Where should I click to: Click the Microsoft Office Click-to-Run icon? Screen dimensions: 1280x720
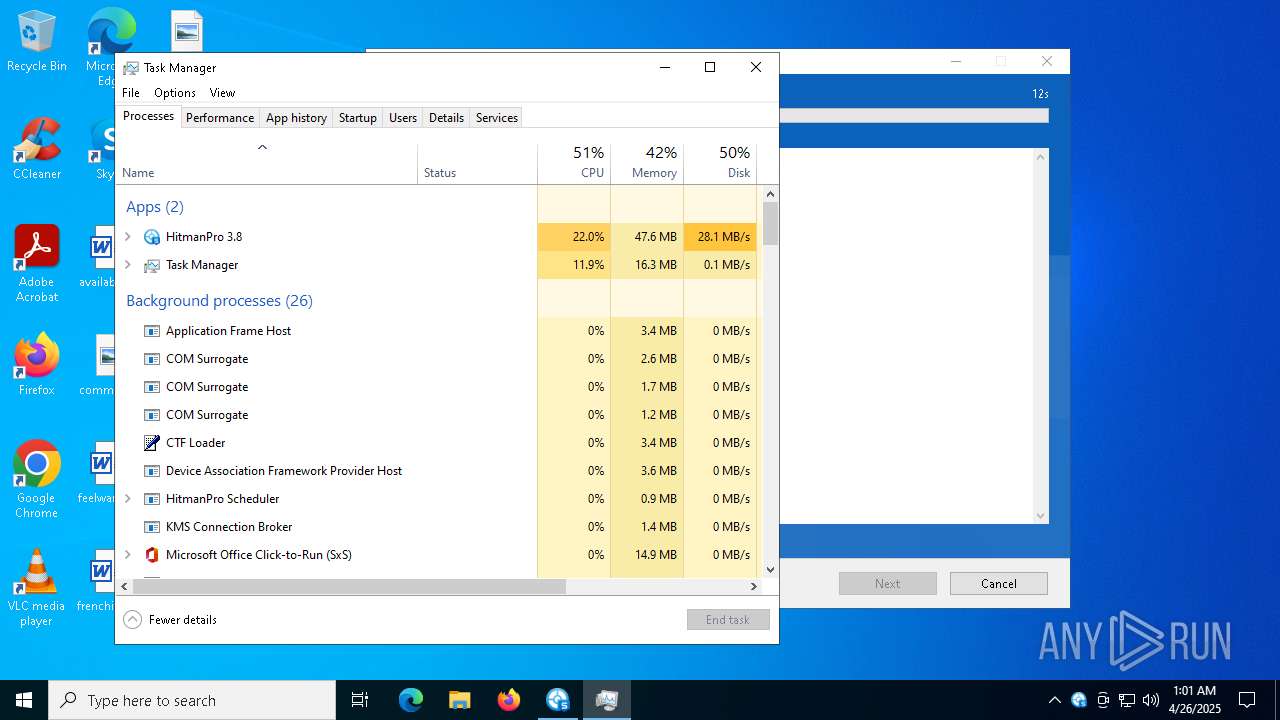pyautogui.click(x=152, y=555)
